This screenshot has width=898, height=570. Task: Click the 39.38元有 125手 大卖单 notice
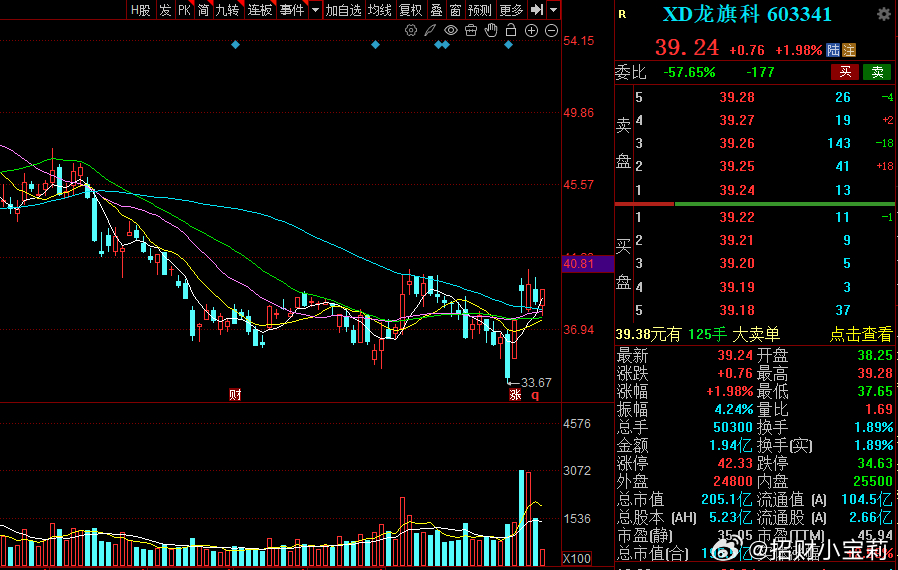click(698, 335)
